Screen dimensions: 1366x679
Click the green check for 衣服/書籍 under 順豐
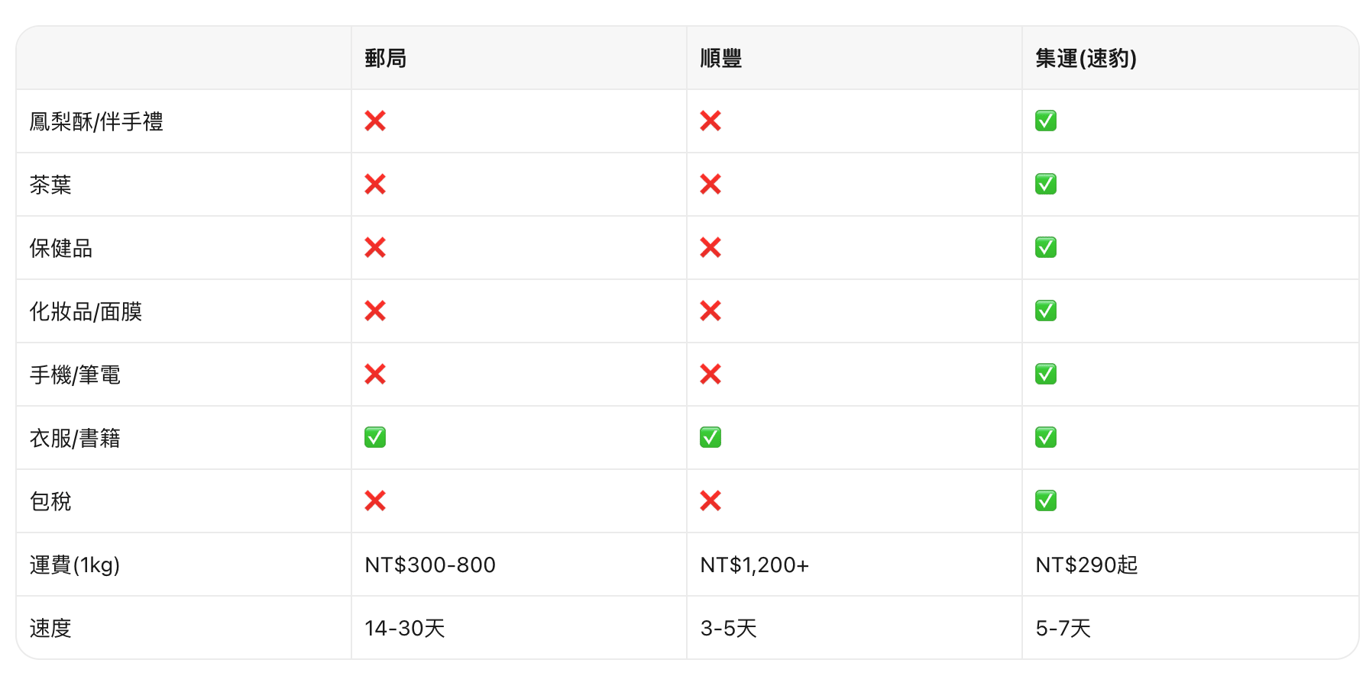[710, 437]
